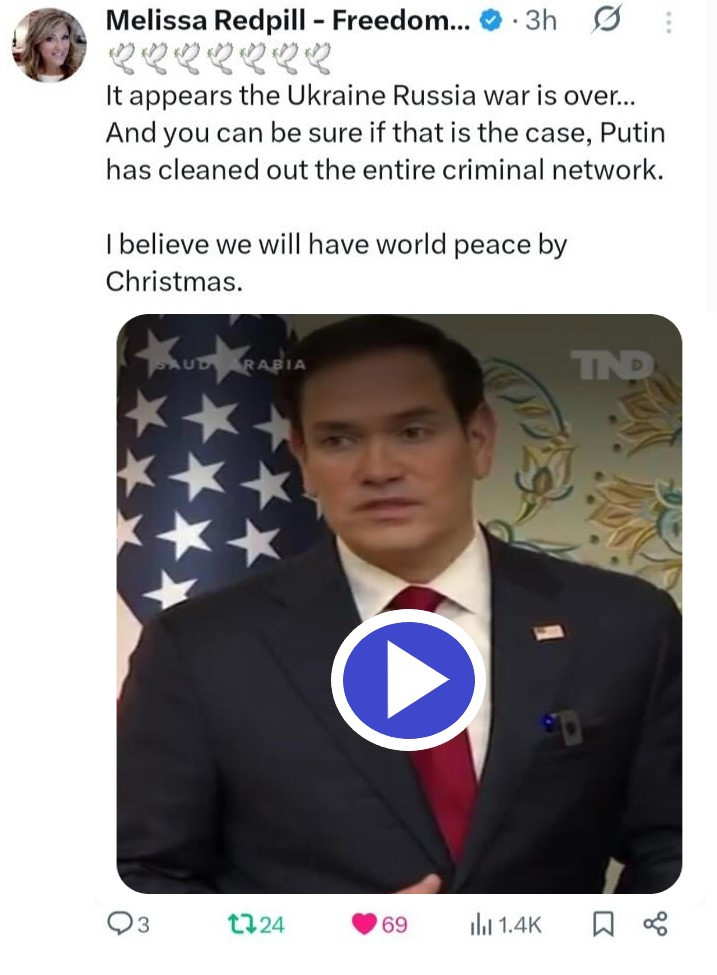Open the share icon
This screenshot has width=717, height=975.
pos(655,924)
